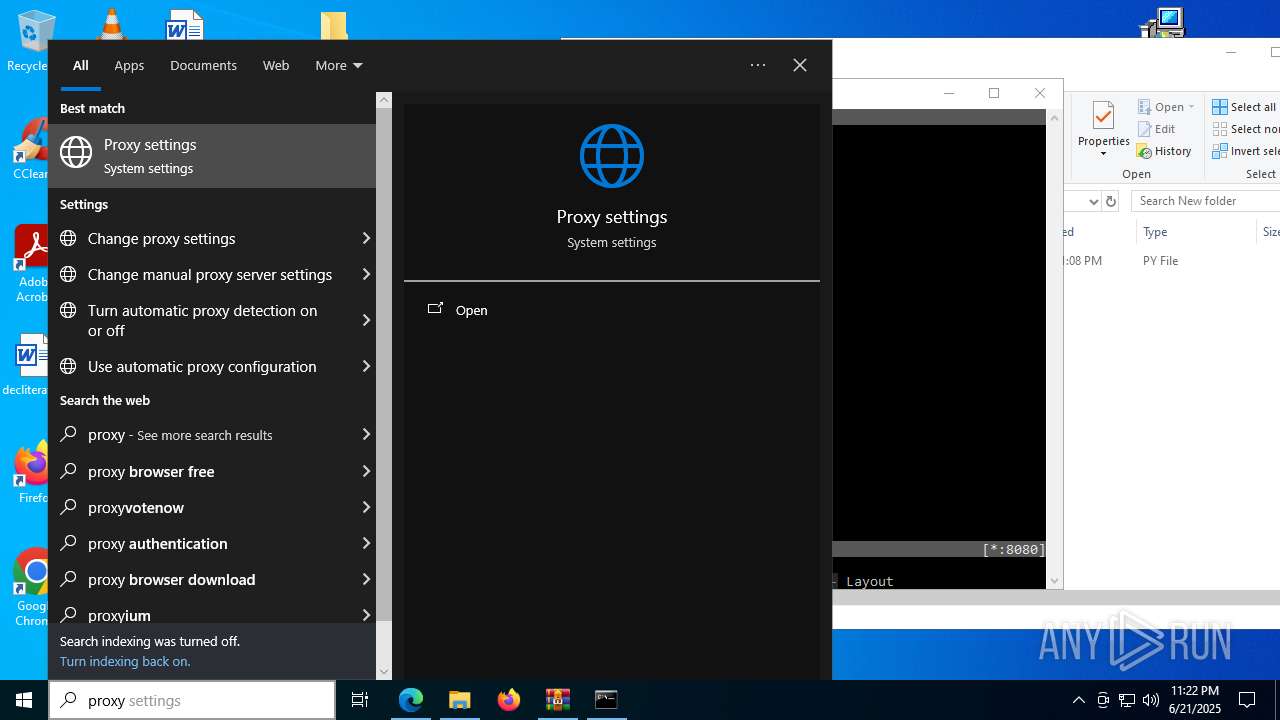This screenshot has height=720, width=1280.
Task: Click Edit in the Explorer ribbon
Action: click(x=1156, y=129)
